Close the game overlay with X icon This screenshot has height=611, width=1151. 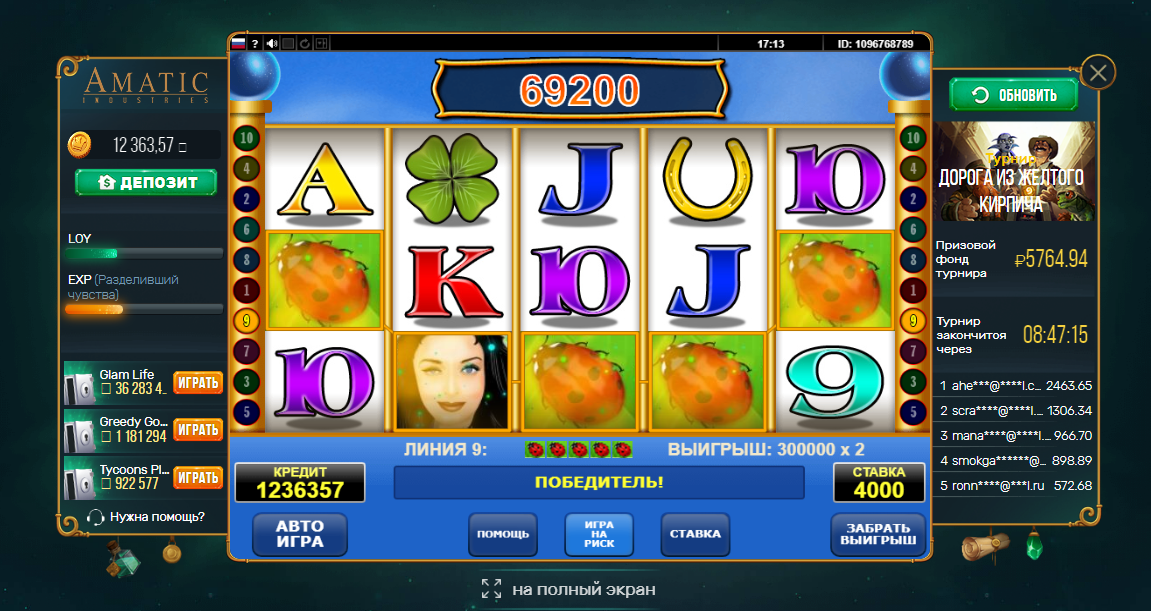pos(1098,73)
